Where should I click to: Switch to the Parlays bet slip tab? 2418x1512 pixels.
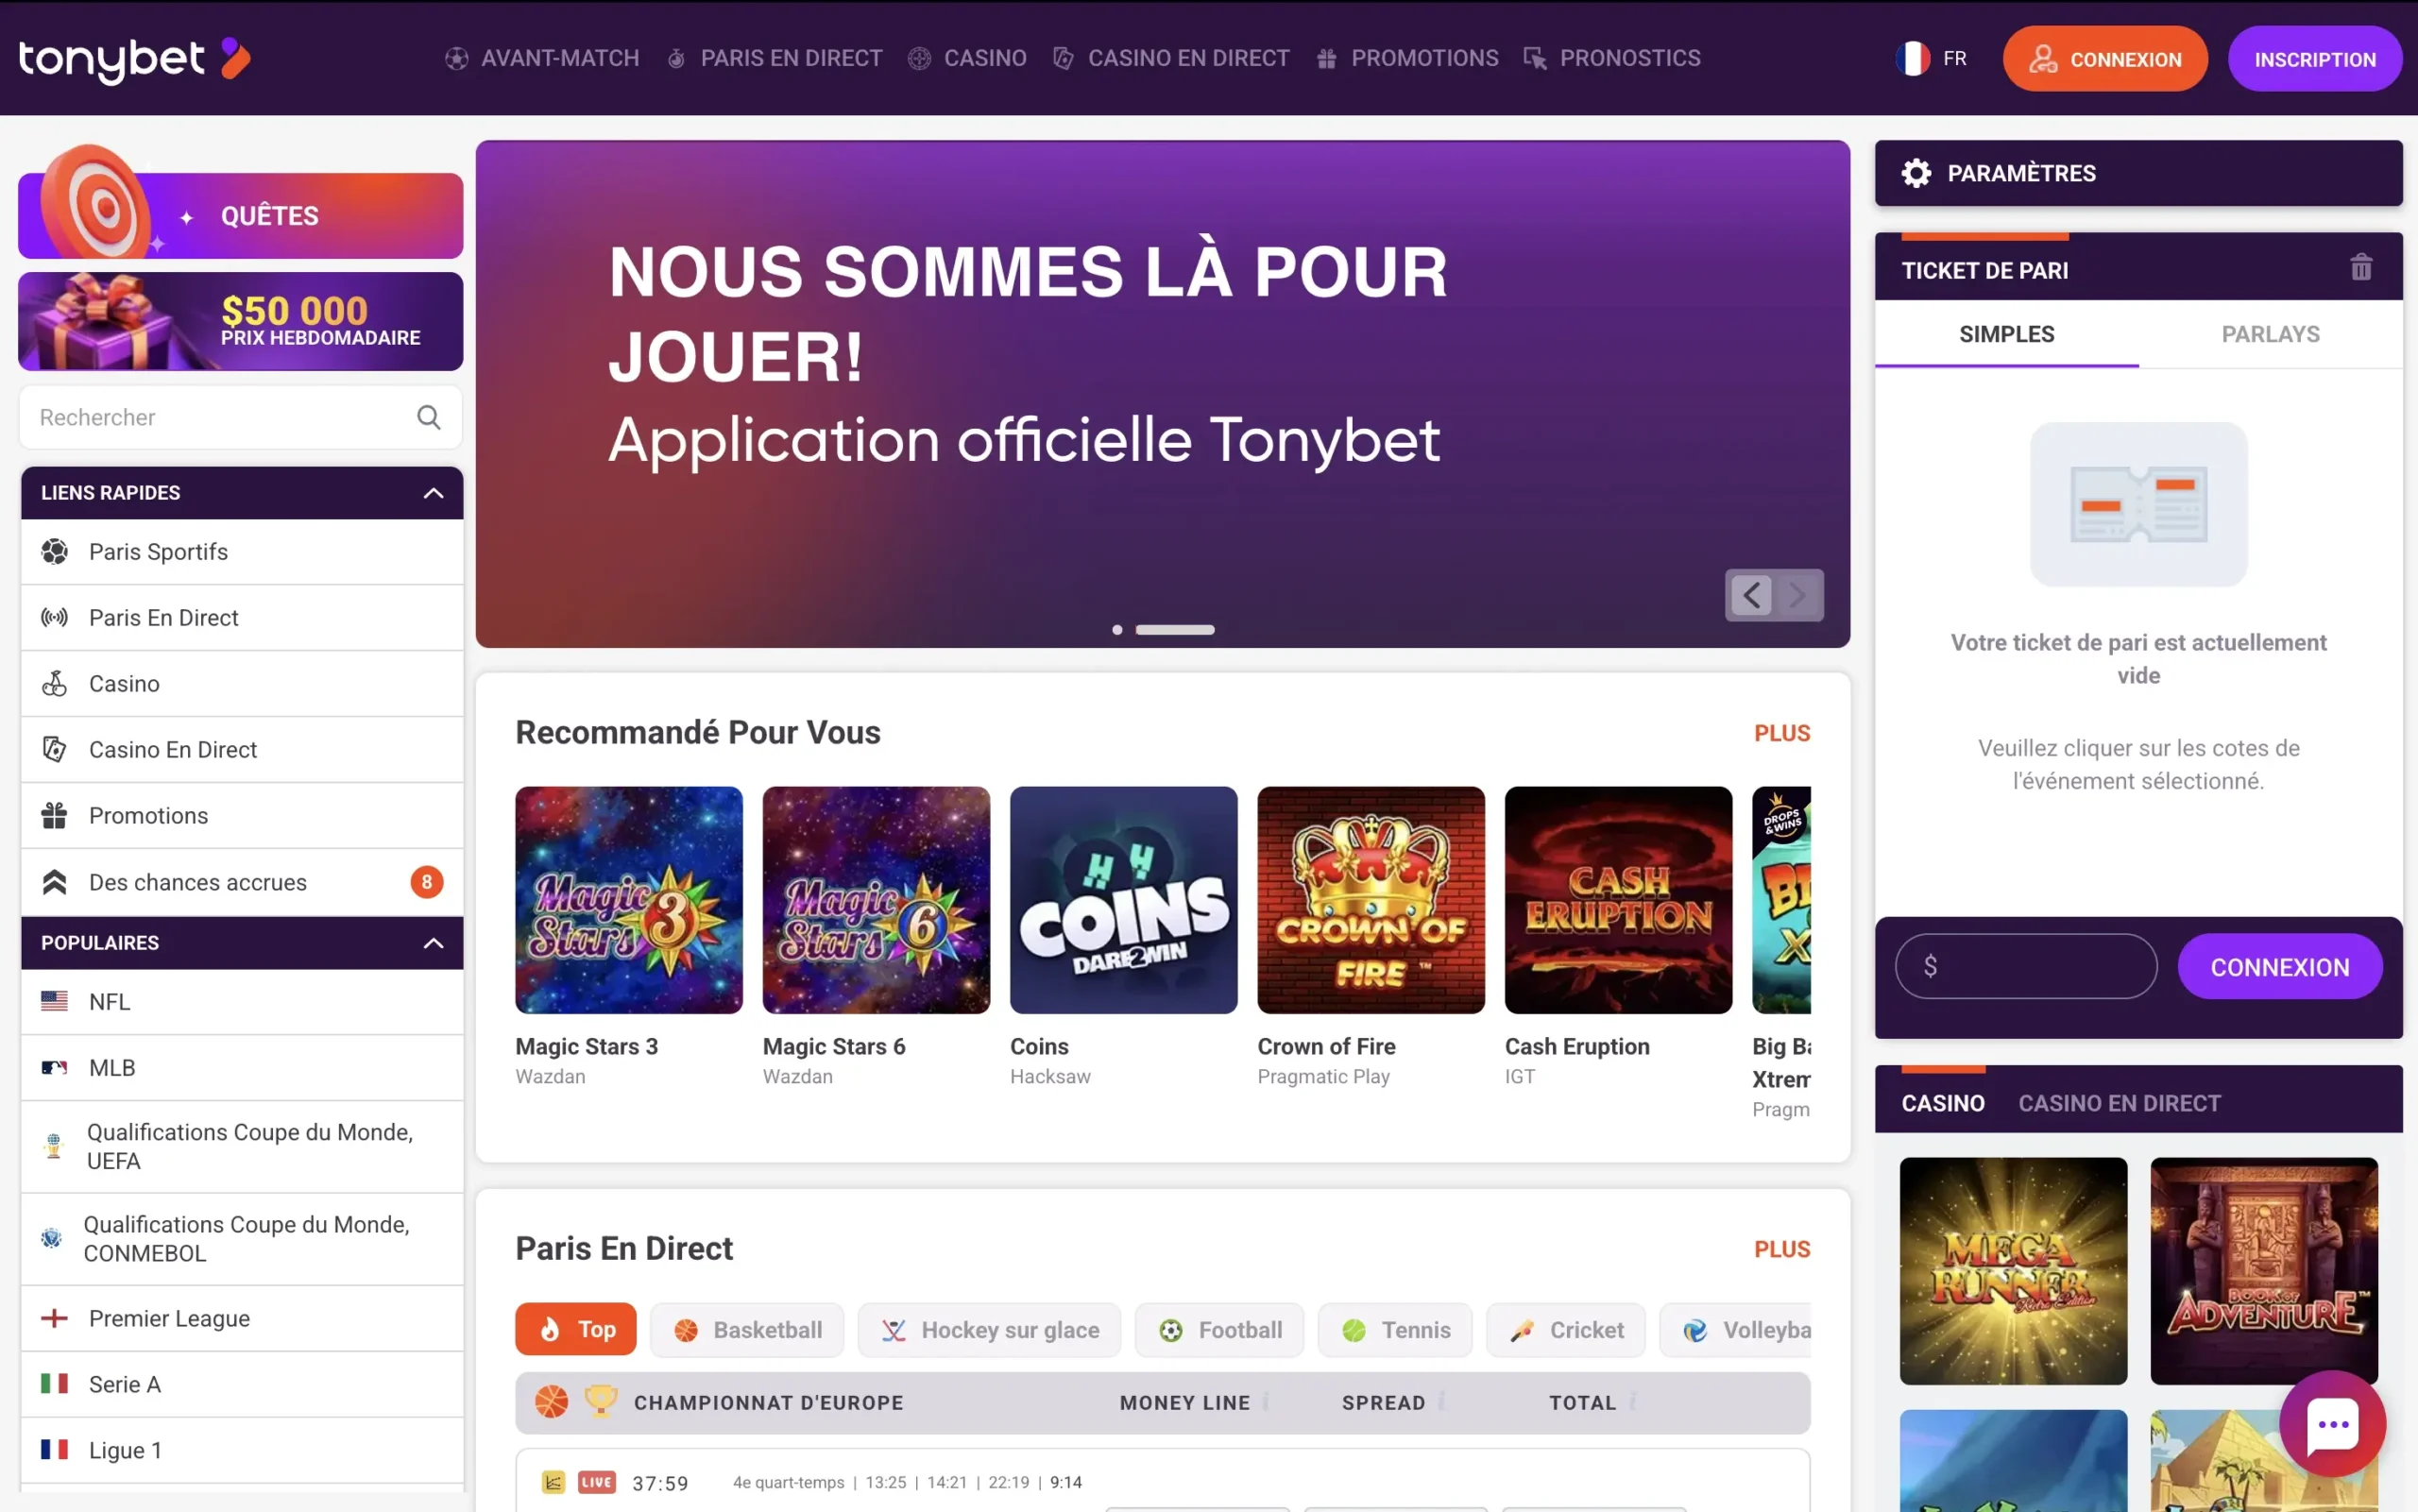(2270, 334)
